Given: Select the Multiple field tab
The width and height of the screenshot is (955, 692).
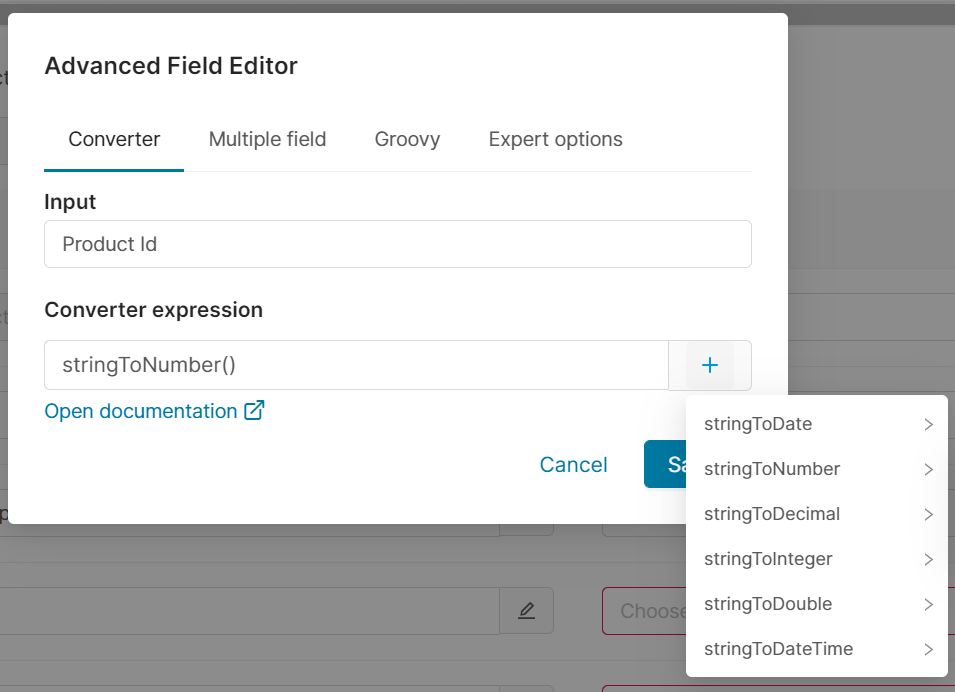Looking at the screenshot, I should tap(267, 139).
